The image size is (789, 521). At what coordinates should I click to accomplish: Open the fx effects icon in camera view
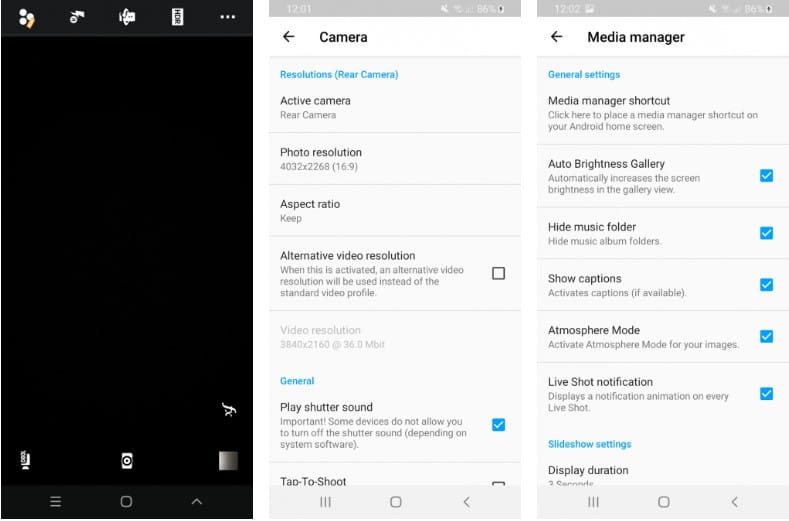click(x=229, y=410)
